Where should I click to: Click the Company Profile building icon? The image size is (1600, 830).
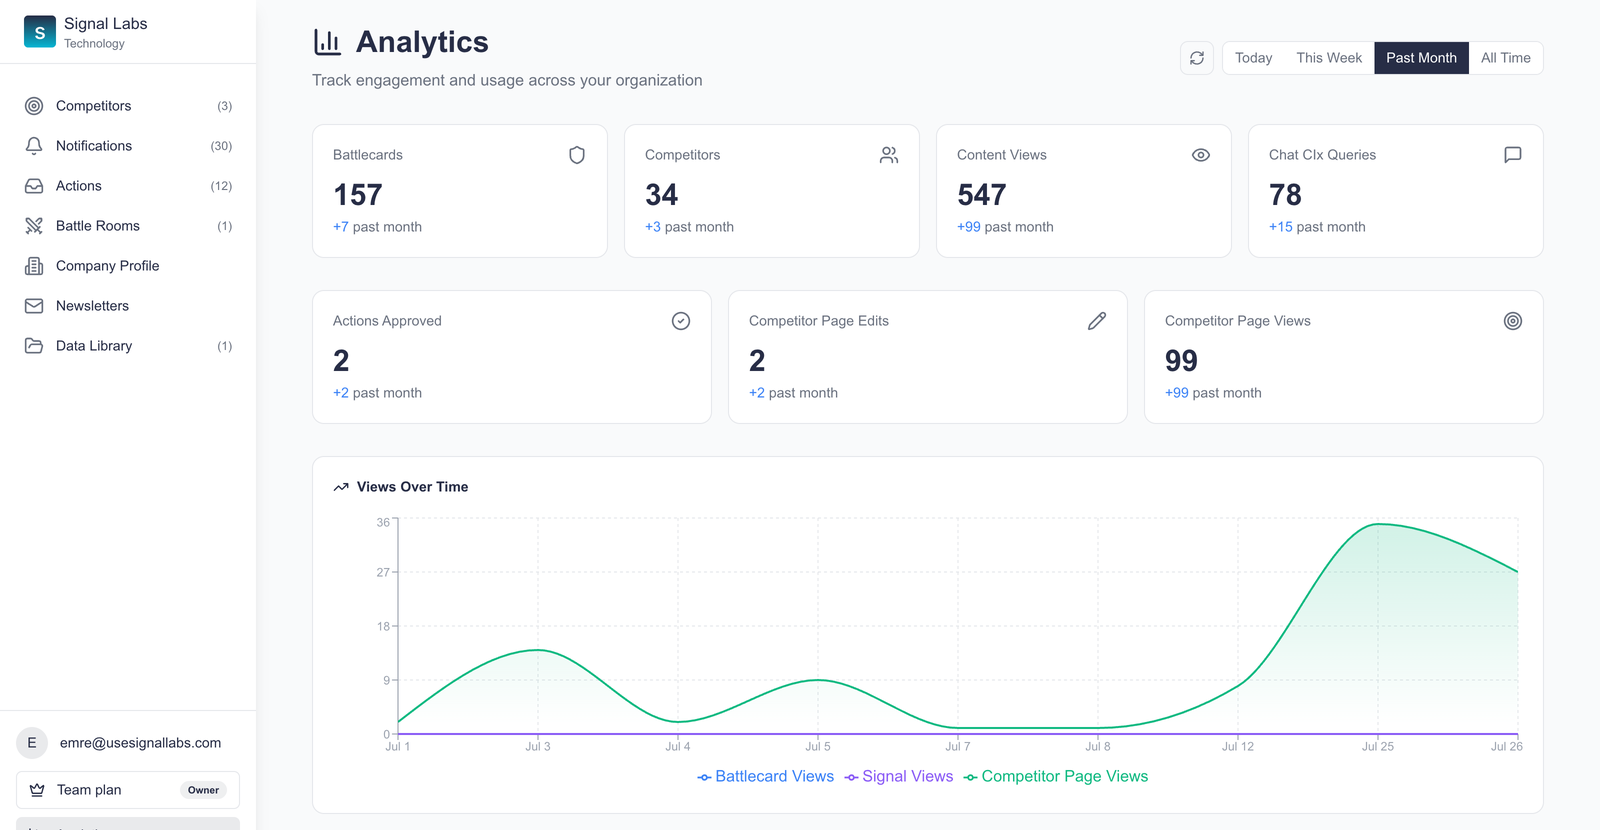(x=34, y=266)
